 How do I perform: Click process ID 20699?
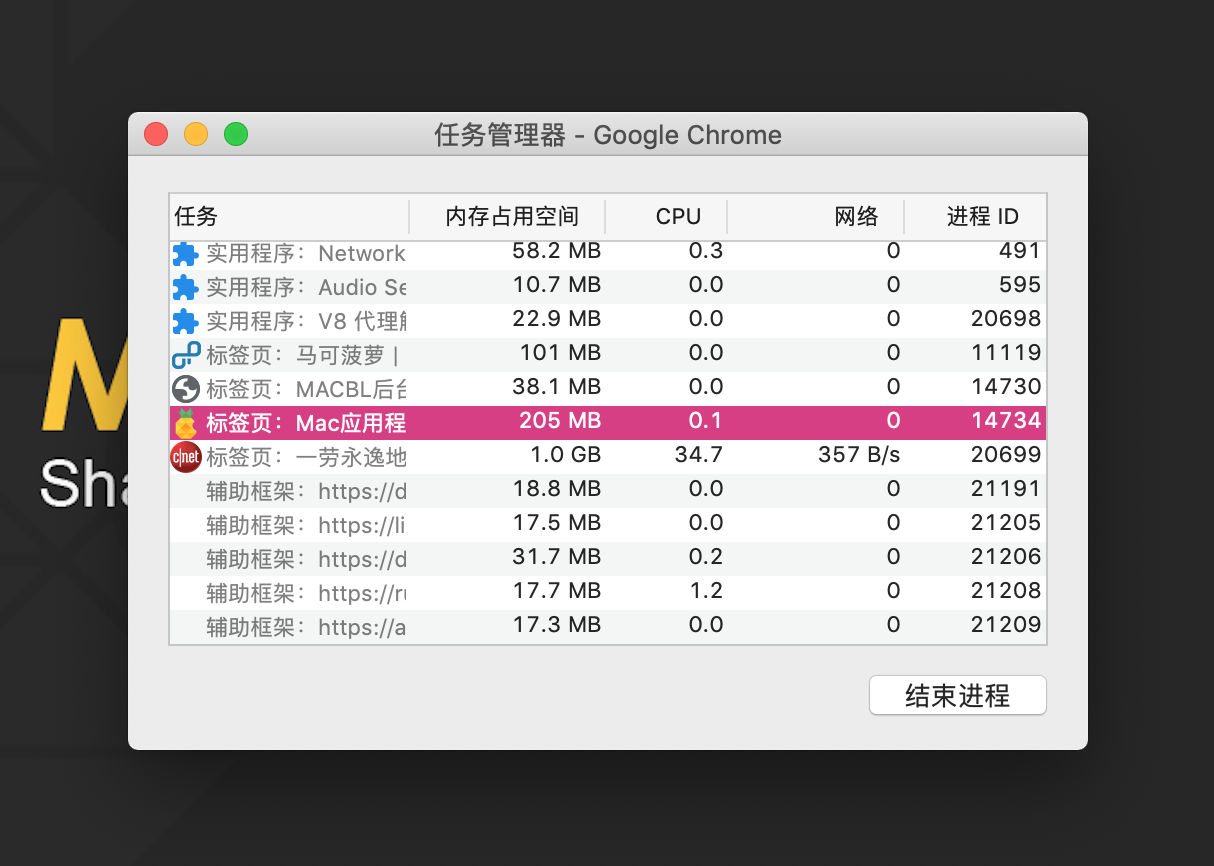1006,455
